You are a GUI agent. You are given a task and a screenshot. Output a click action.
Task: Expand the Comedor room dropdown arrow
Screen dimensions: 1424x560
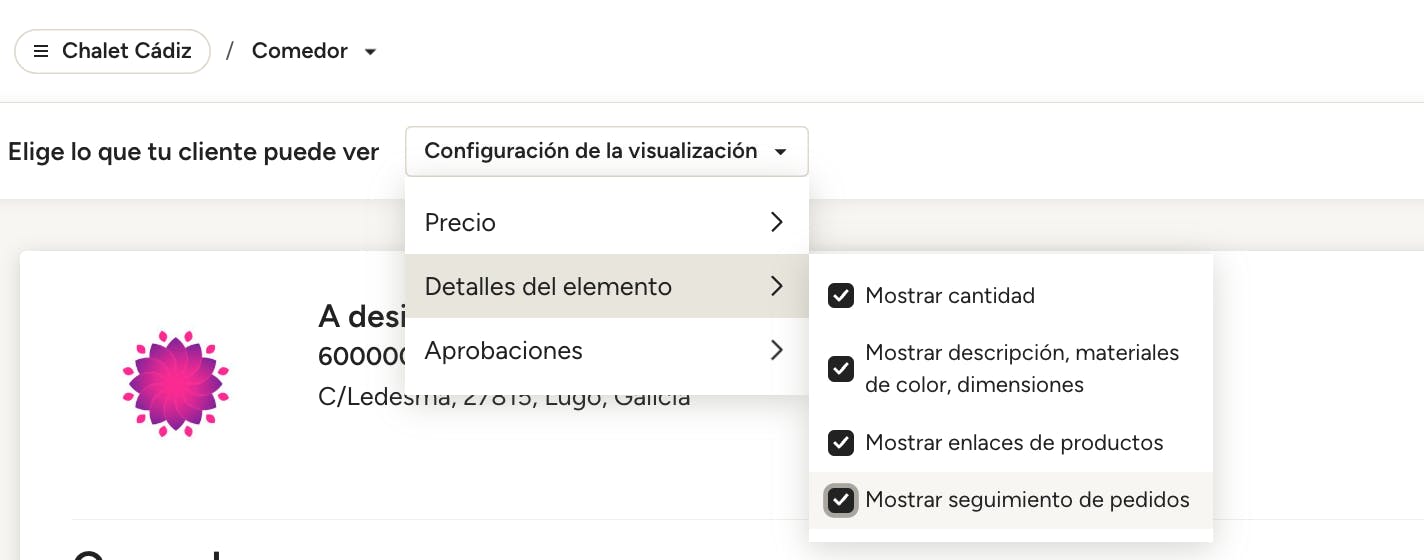pos(370,52)
